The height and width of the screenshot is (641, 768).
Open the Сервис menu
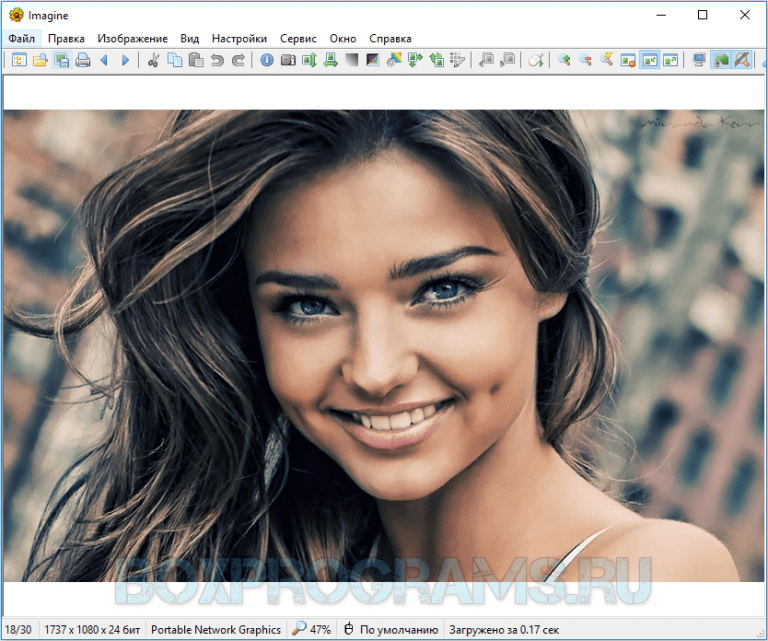tap(298, 38)
